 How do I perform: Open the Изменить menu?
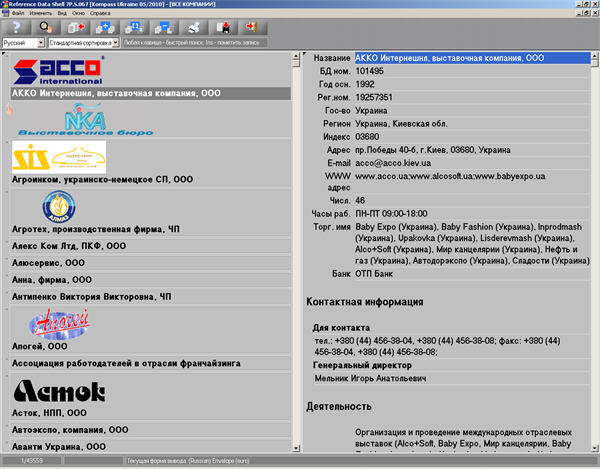tap(41, 13)
